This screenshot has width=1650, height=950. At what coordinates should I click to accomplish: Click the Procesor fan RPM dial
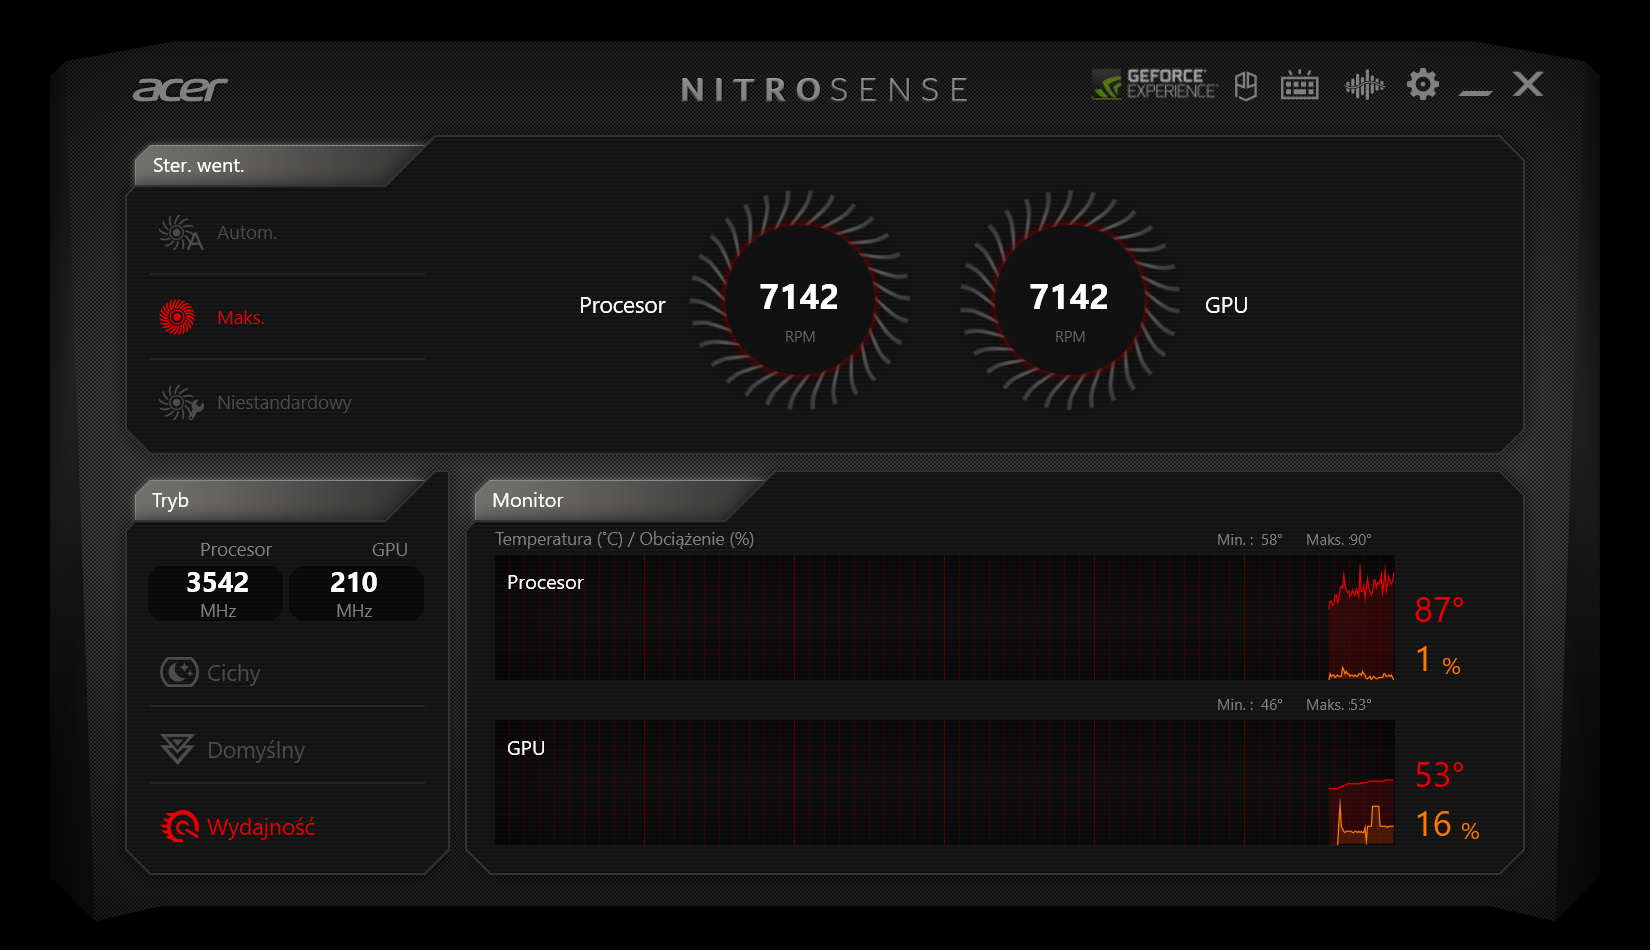(x=800, y=300)
